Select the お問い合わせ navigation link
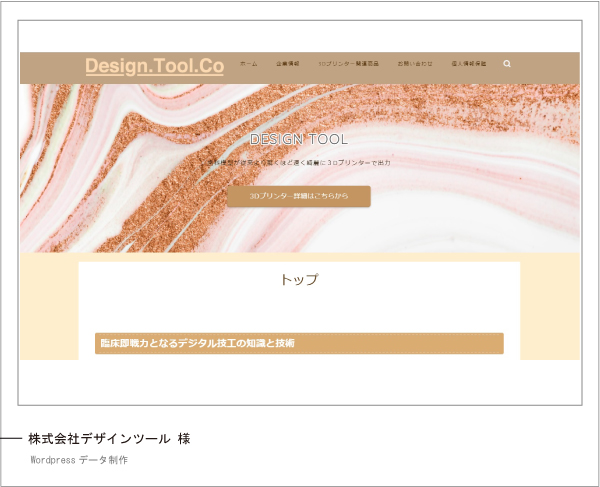The width and height of the screenshot is (600, 487). tap(415, 64)
